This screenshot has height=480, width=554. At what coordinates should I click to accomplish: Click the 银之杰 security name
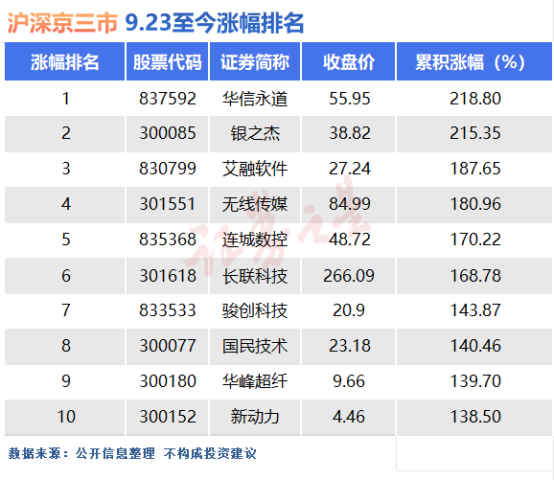click(255, 134)
